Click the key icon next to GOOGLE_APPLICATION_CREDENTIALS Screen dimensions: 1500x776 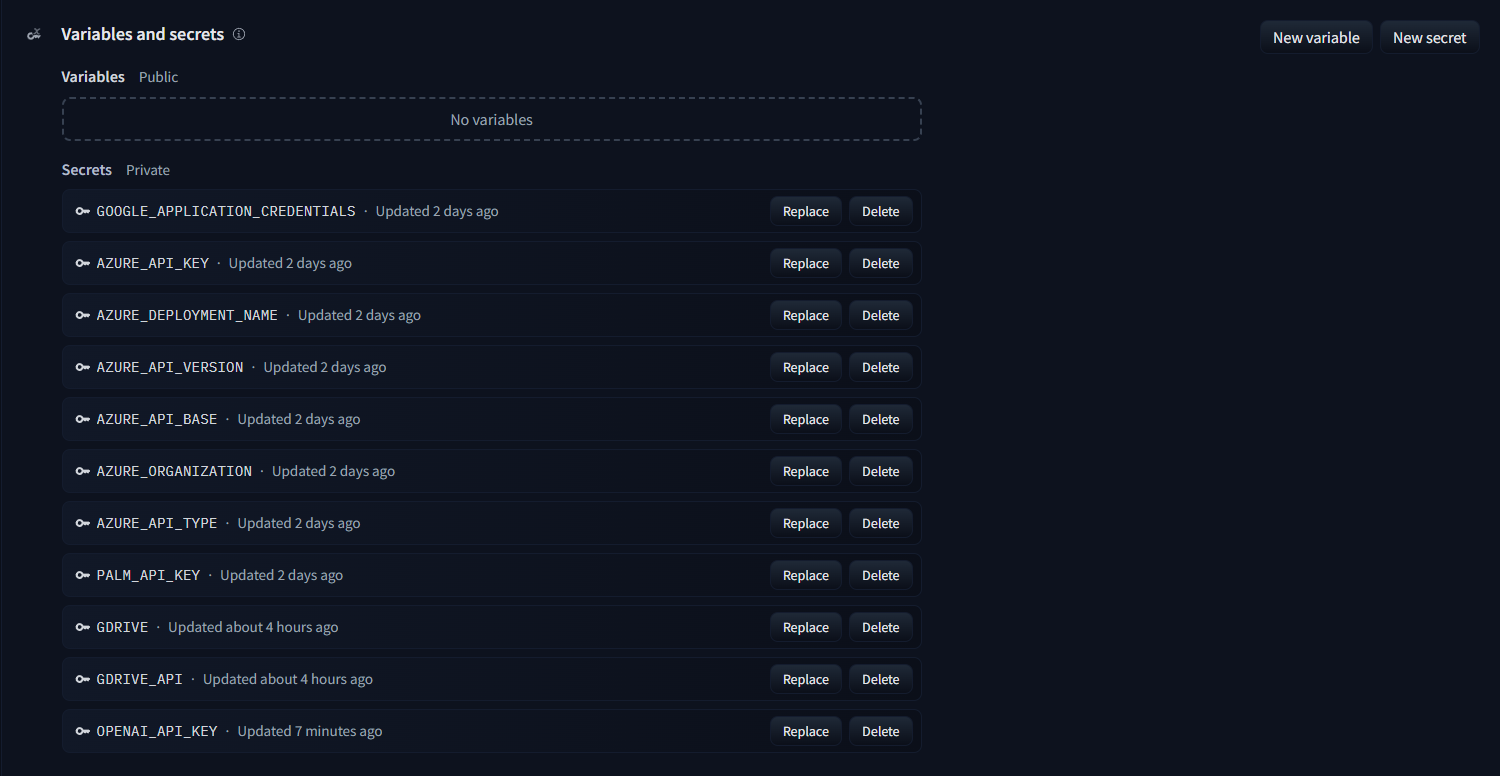(83, 211)
